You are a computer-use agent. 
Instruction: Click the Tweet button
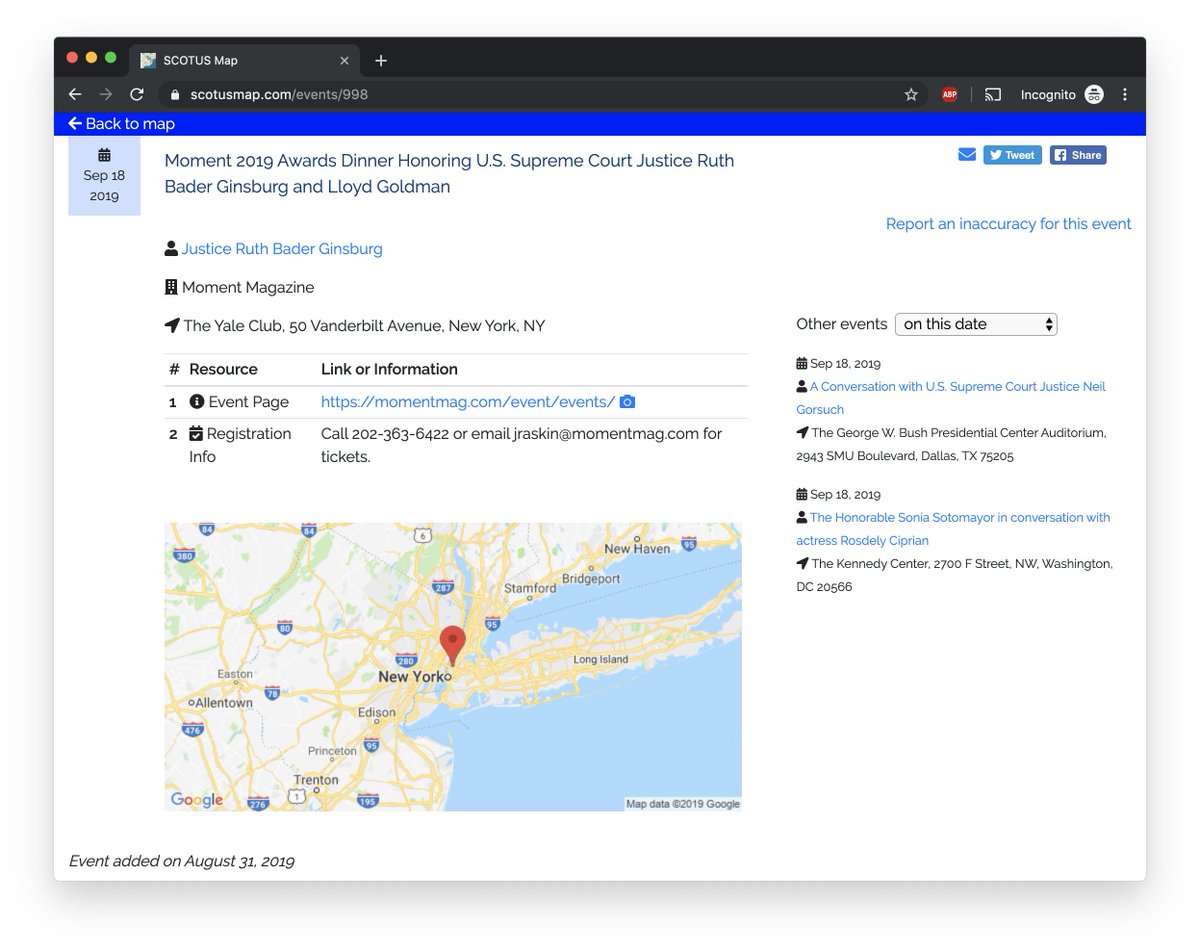click(x=1012, y=155)
